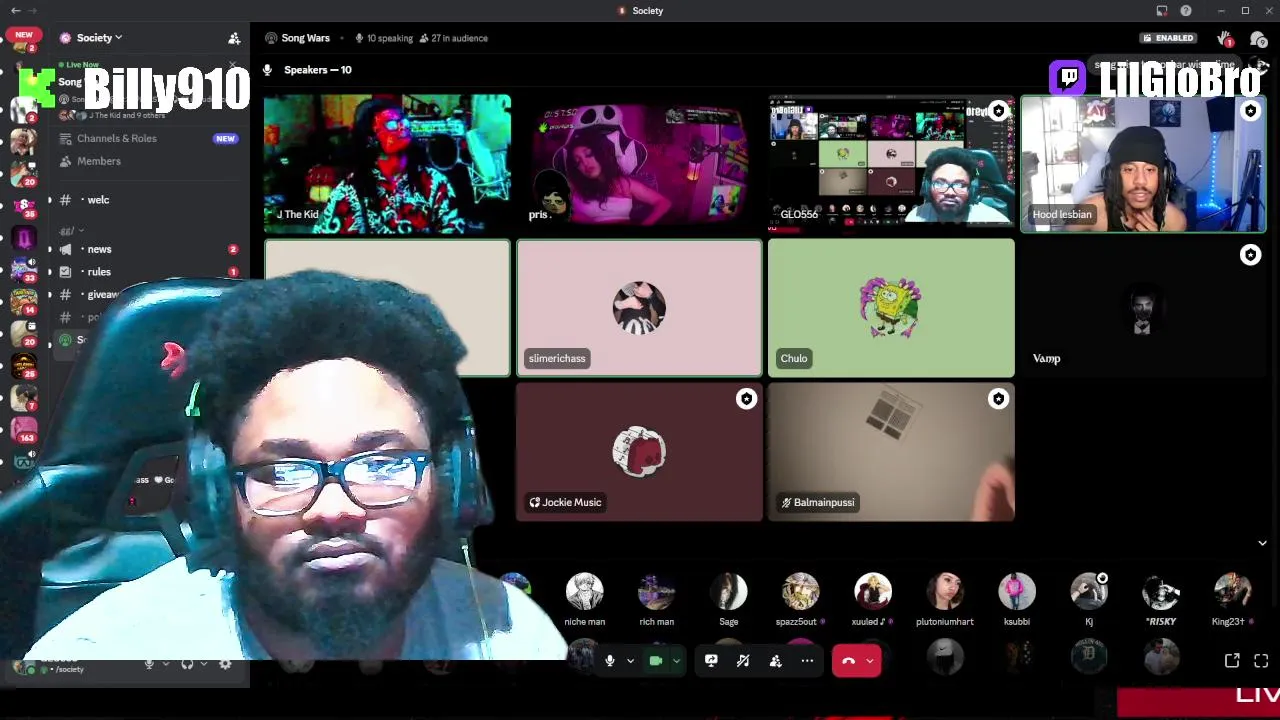Click audience member Kj avatar
The image size is (1280, 720).
1088,591
